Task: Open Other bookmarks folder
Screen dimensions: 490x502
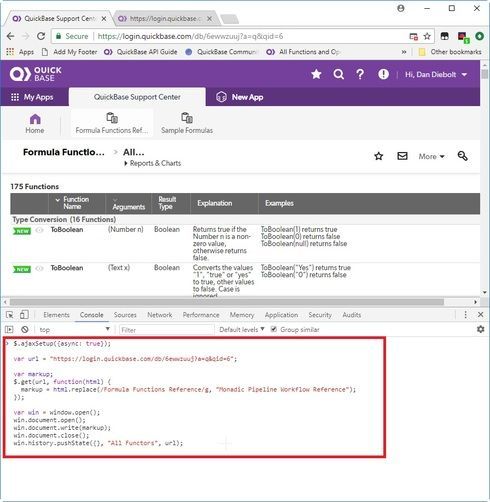Action: [450, 52]
